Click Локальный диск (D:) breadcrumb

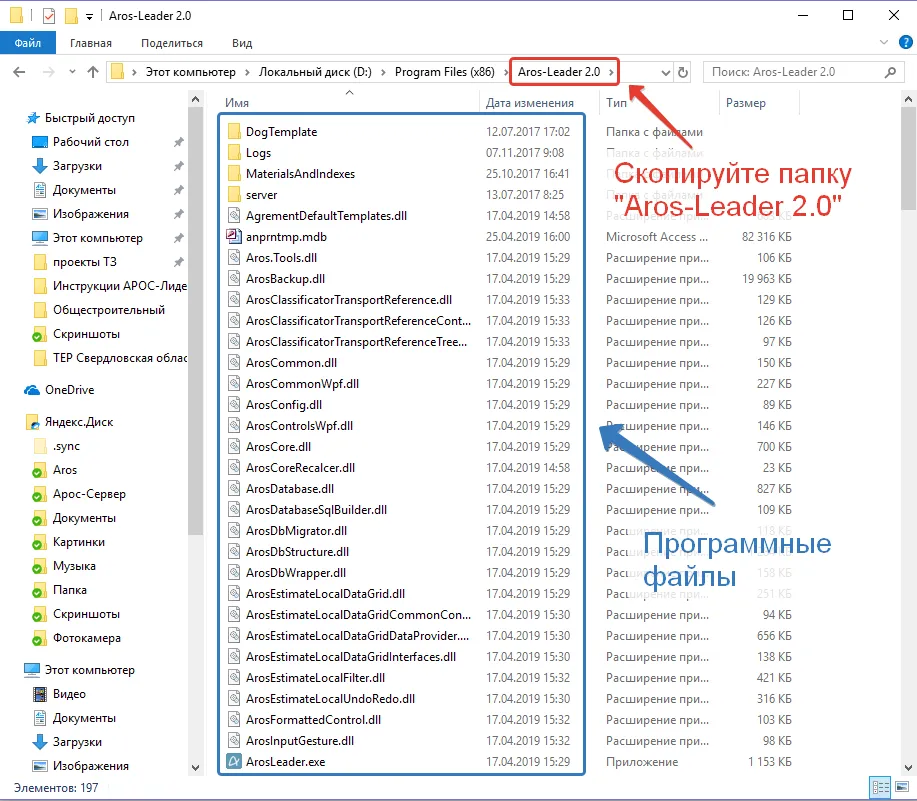click(x=315, y=72)
